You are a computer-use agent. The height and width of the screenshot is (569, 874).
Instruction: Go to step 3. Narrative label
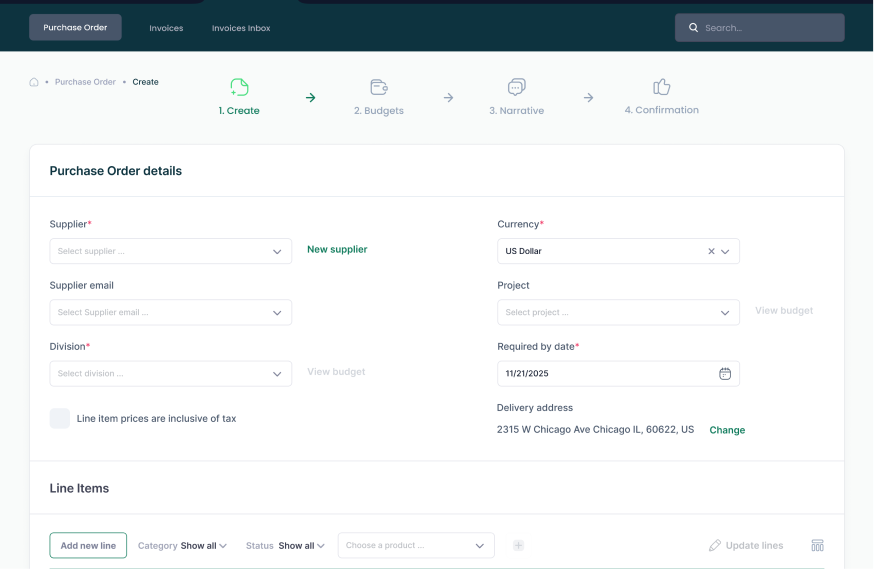[x=517, y=110]
